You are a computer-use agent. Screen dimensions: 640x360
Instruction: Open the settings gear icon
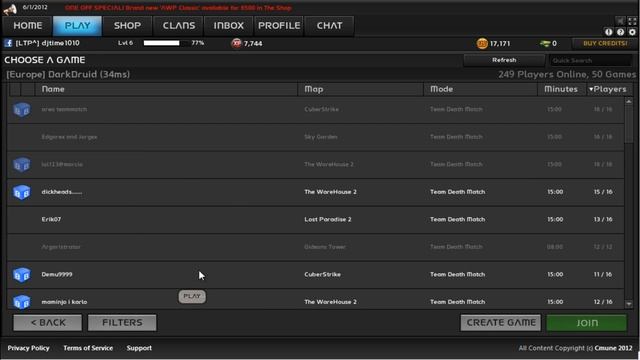click(632, 32)
